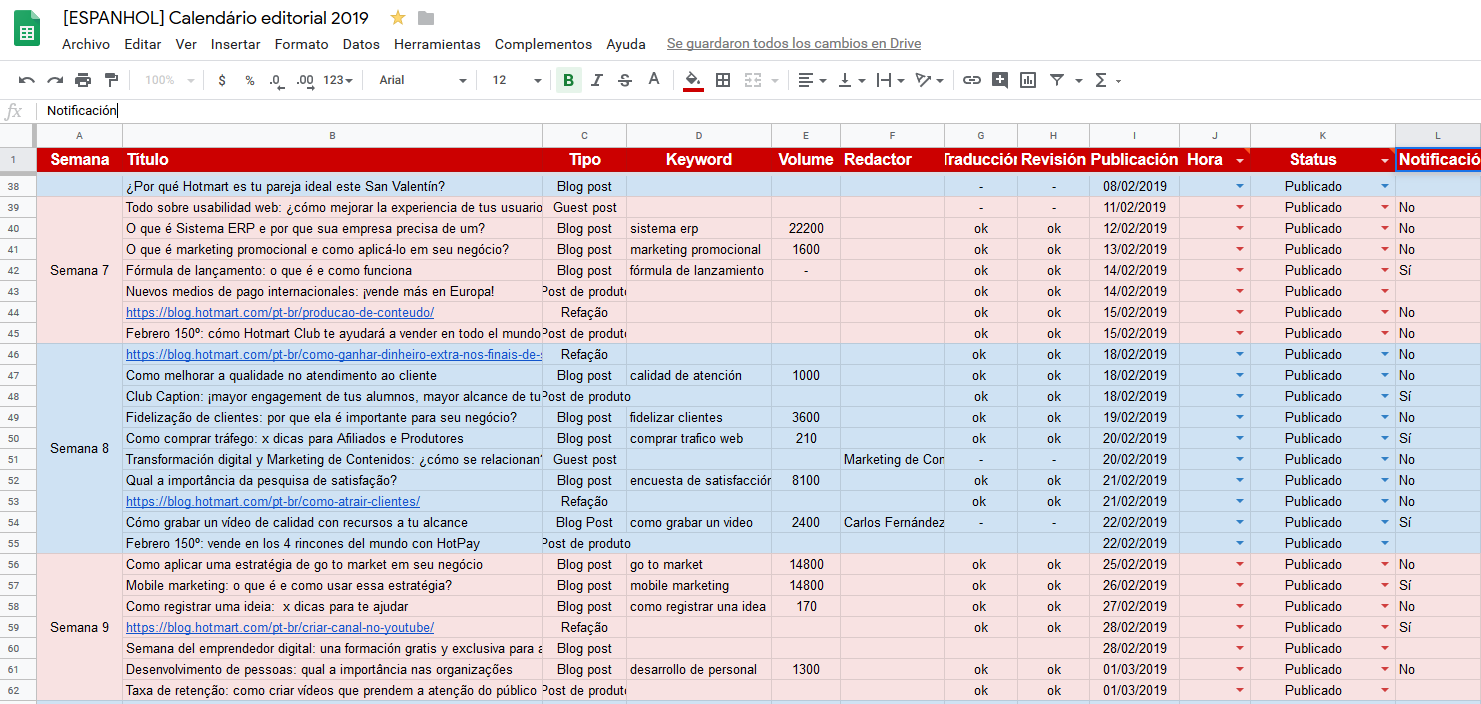Open the fill color paint bucket

click(x=693, y=80)
